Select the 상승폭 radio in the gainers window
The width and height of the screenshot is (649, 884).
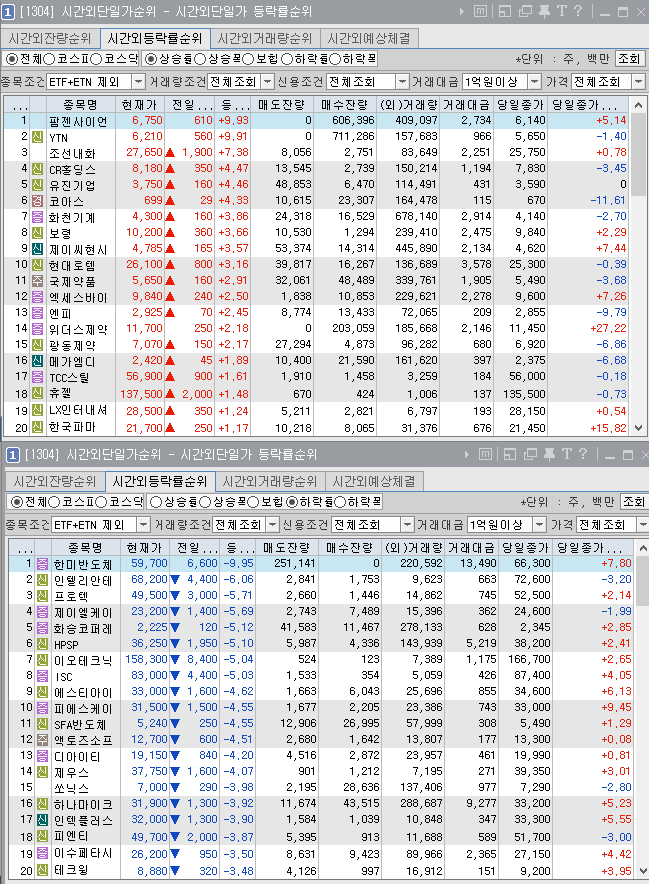[x=200, y=59]
